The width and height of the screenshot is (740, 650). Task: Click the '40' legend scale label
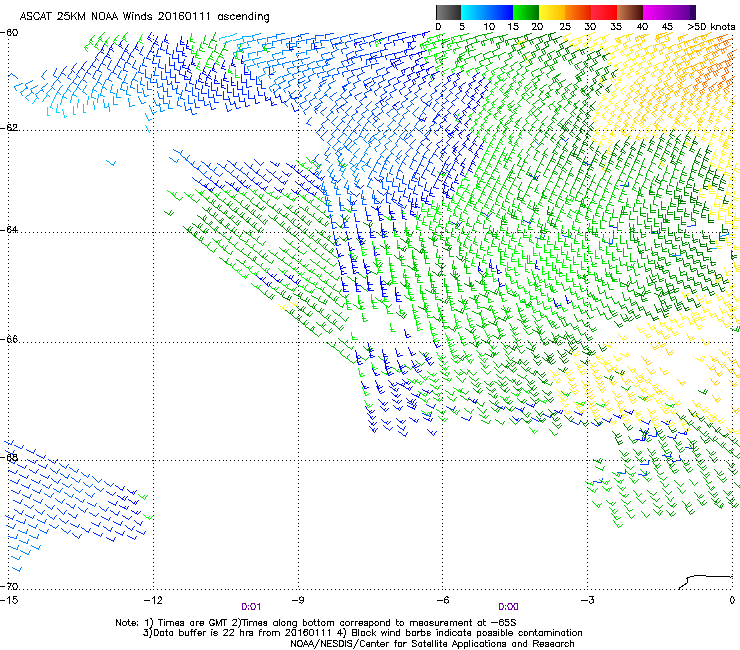click(642, 27)
